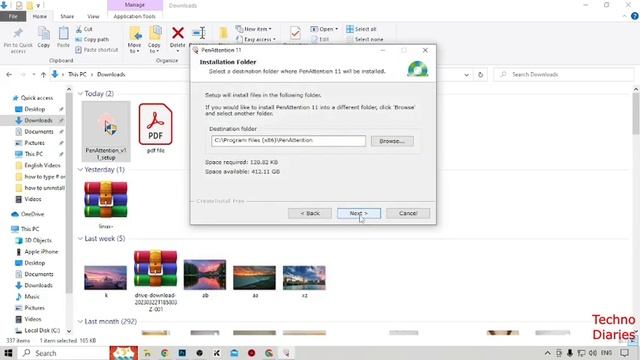The width and height of the screenshot is (640, 360).
Task: Click the taskbar volume icon
Action: (x=593, y=353)
